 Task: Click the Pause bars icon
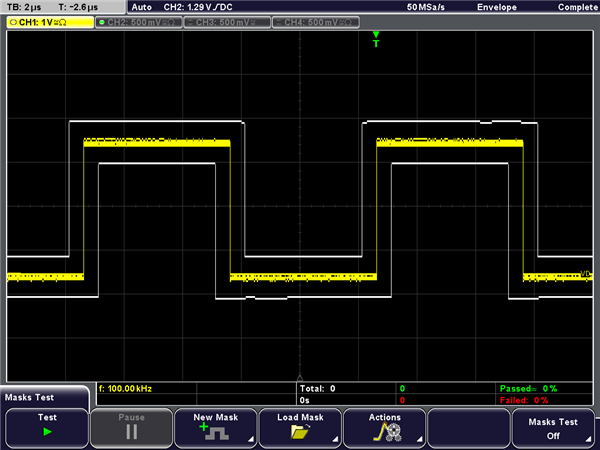coord(131,433)
